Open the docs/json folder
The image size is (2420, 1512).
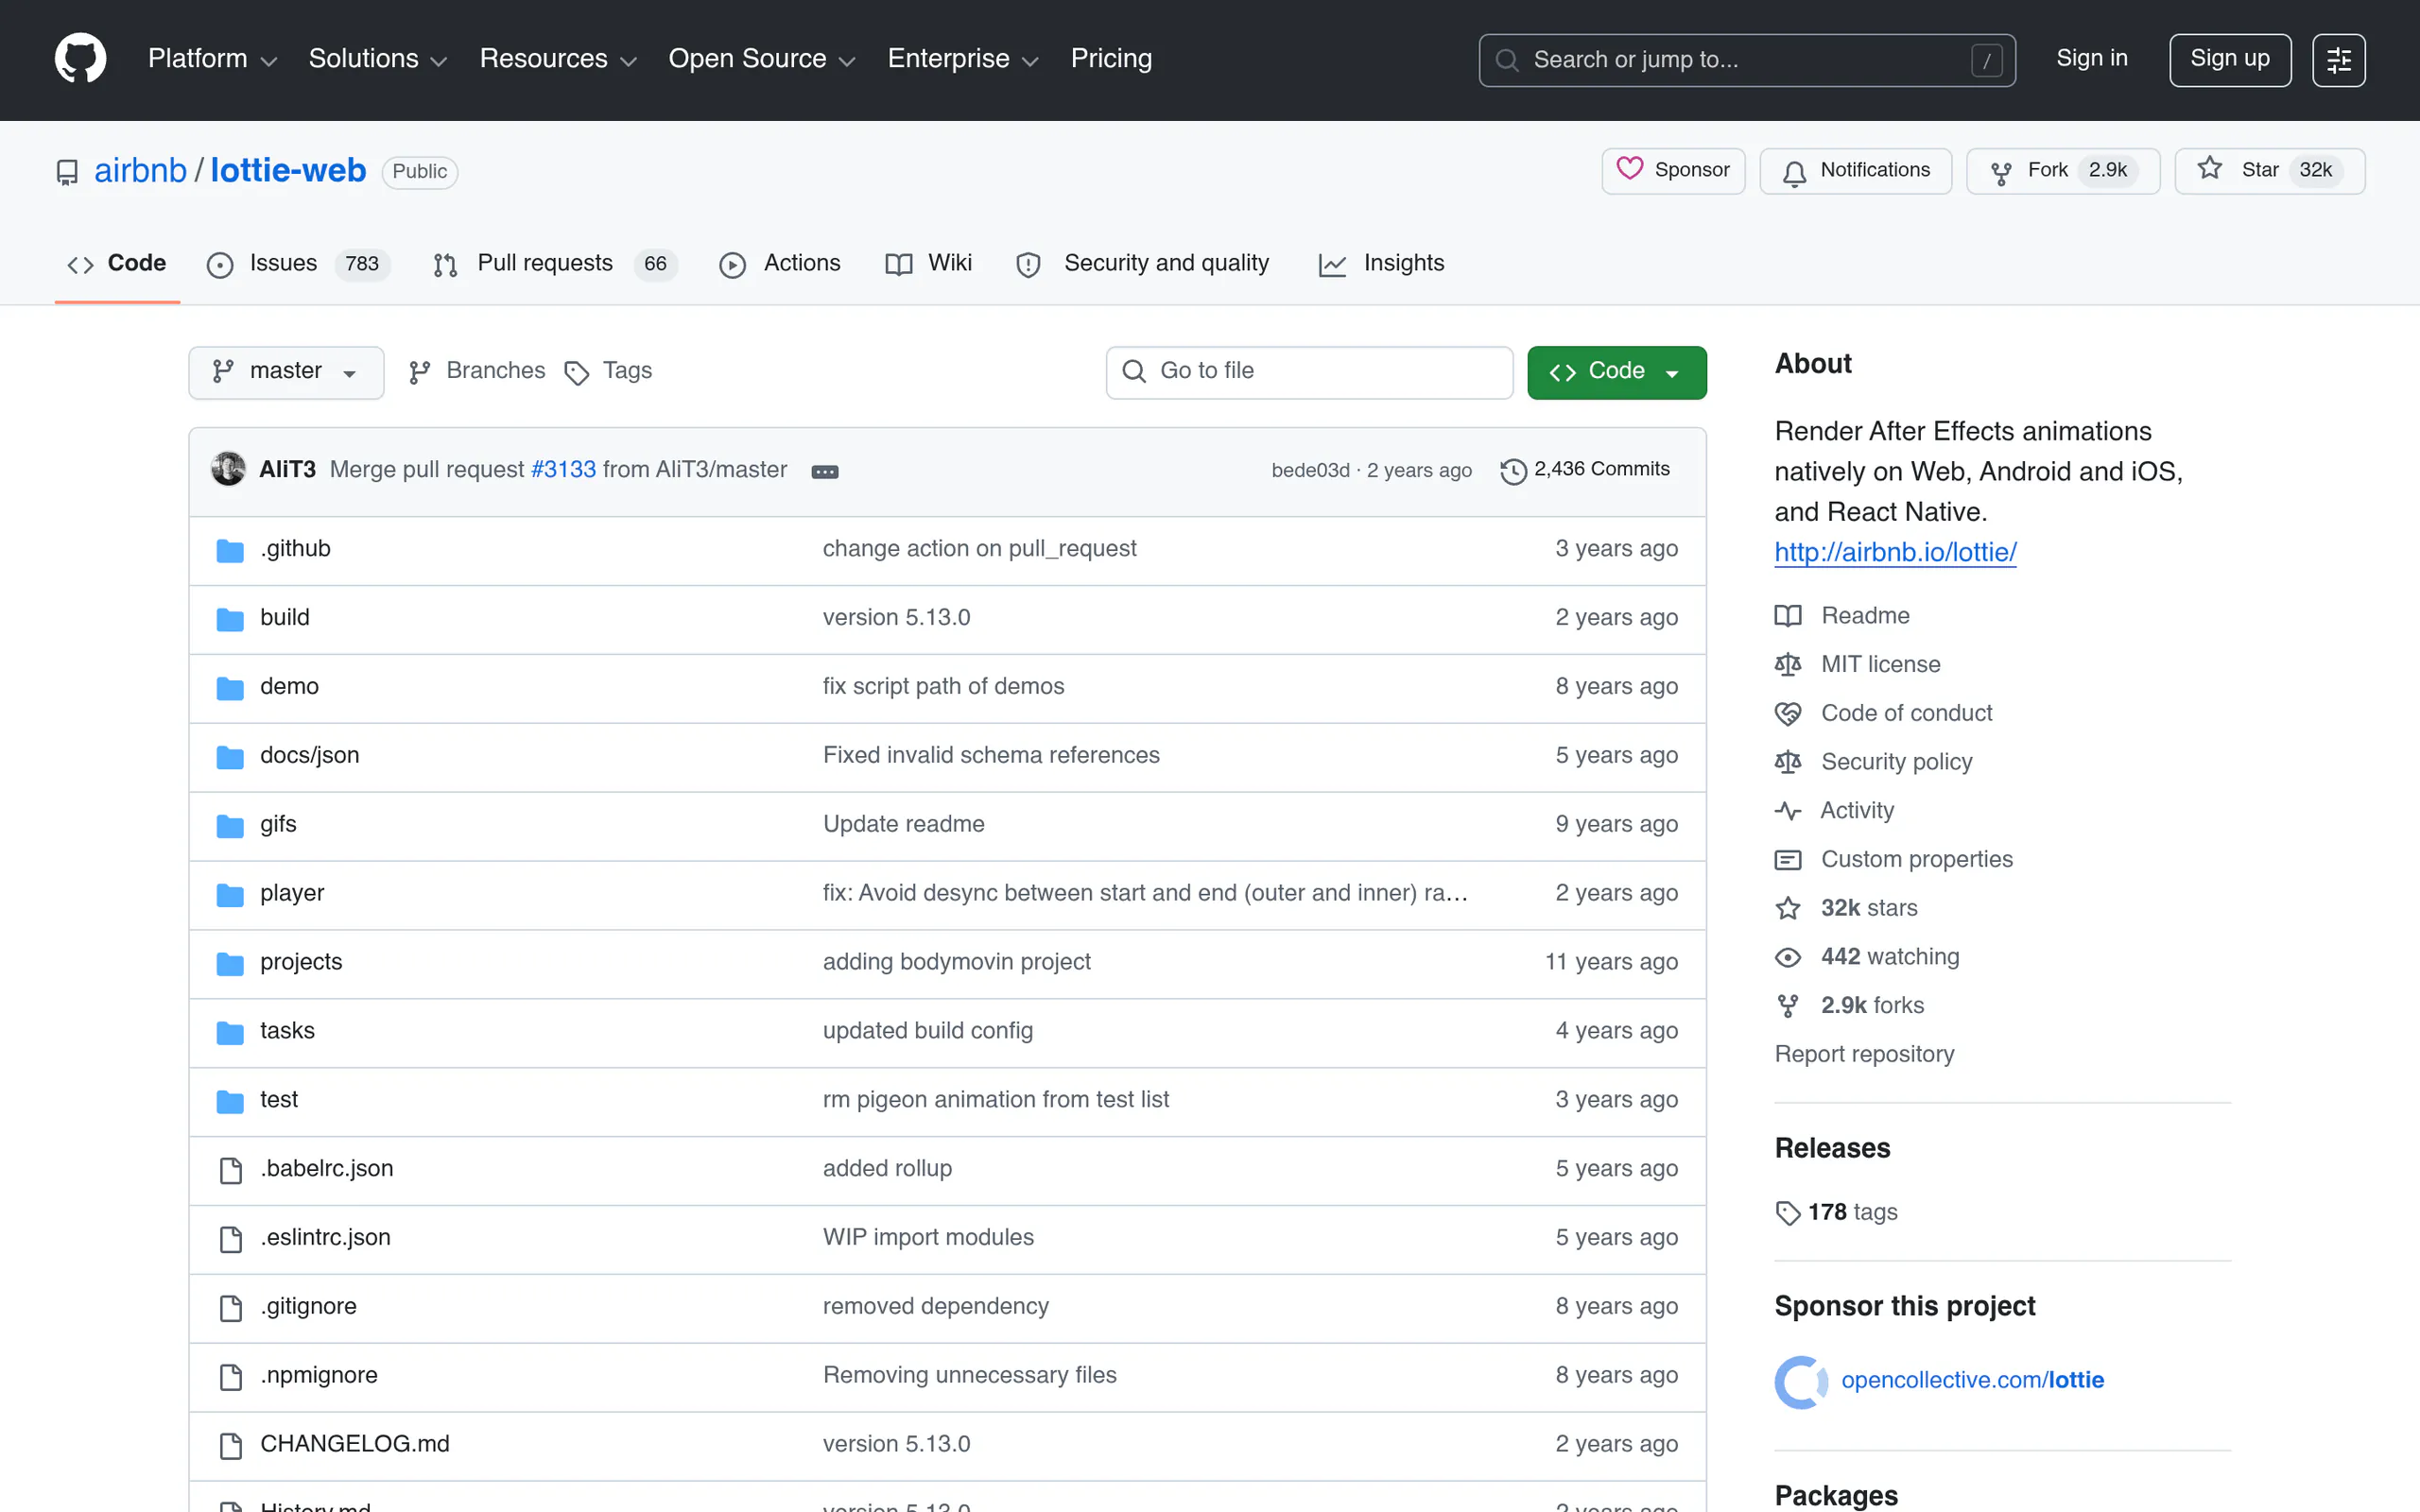309,755
